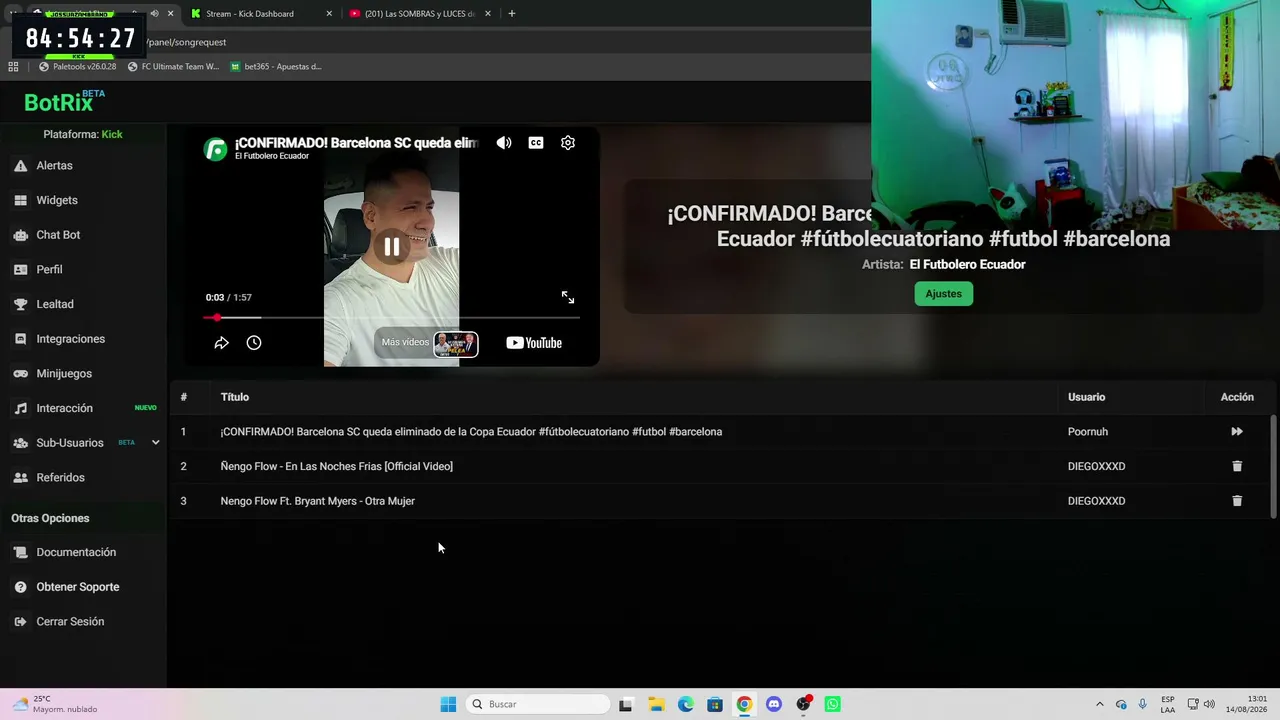Open the Lealtad trophy icon
The width and height of the screenshot is (1280, 720).
[x=20, y=304]
